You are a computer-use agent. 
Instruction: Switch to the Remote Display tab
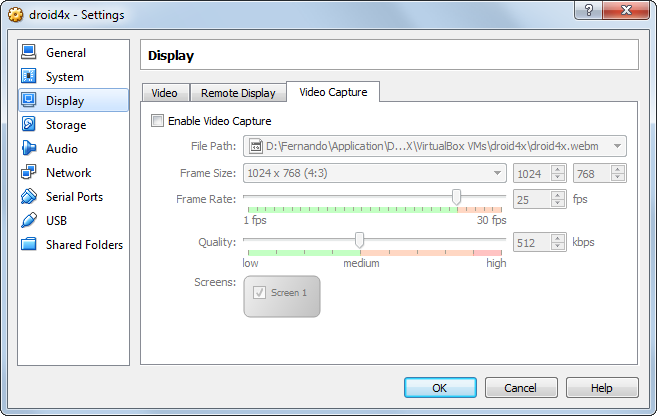(x=238, y=93)
